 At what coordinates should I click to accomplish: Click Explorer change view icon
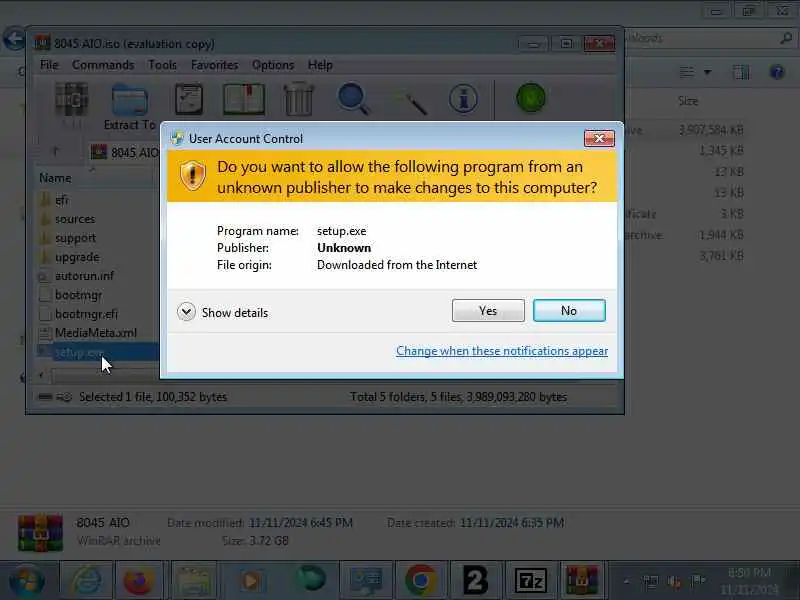coord(687,72)
